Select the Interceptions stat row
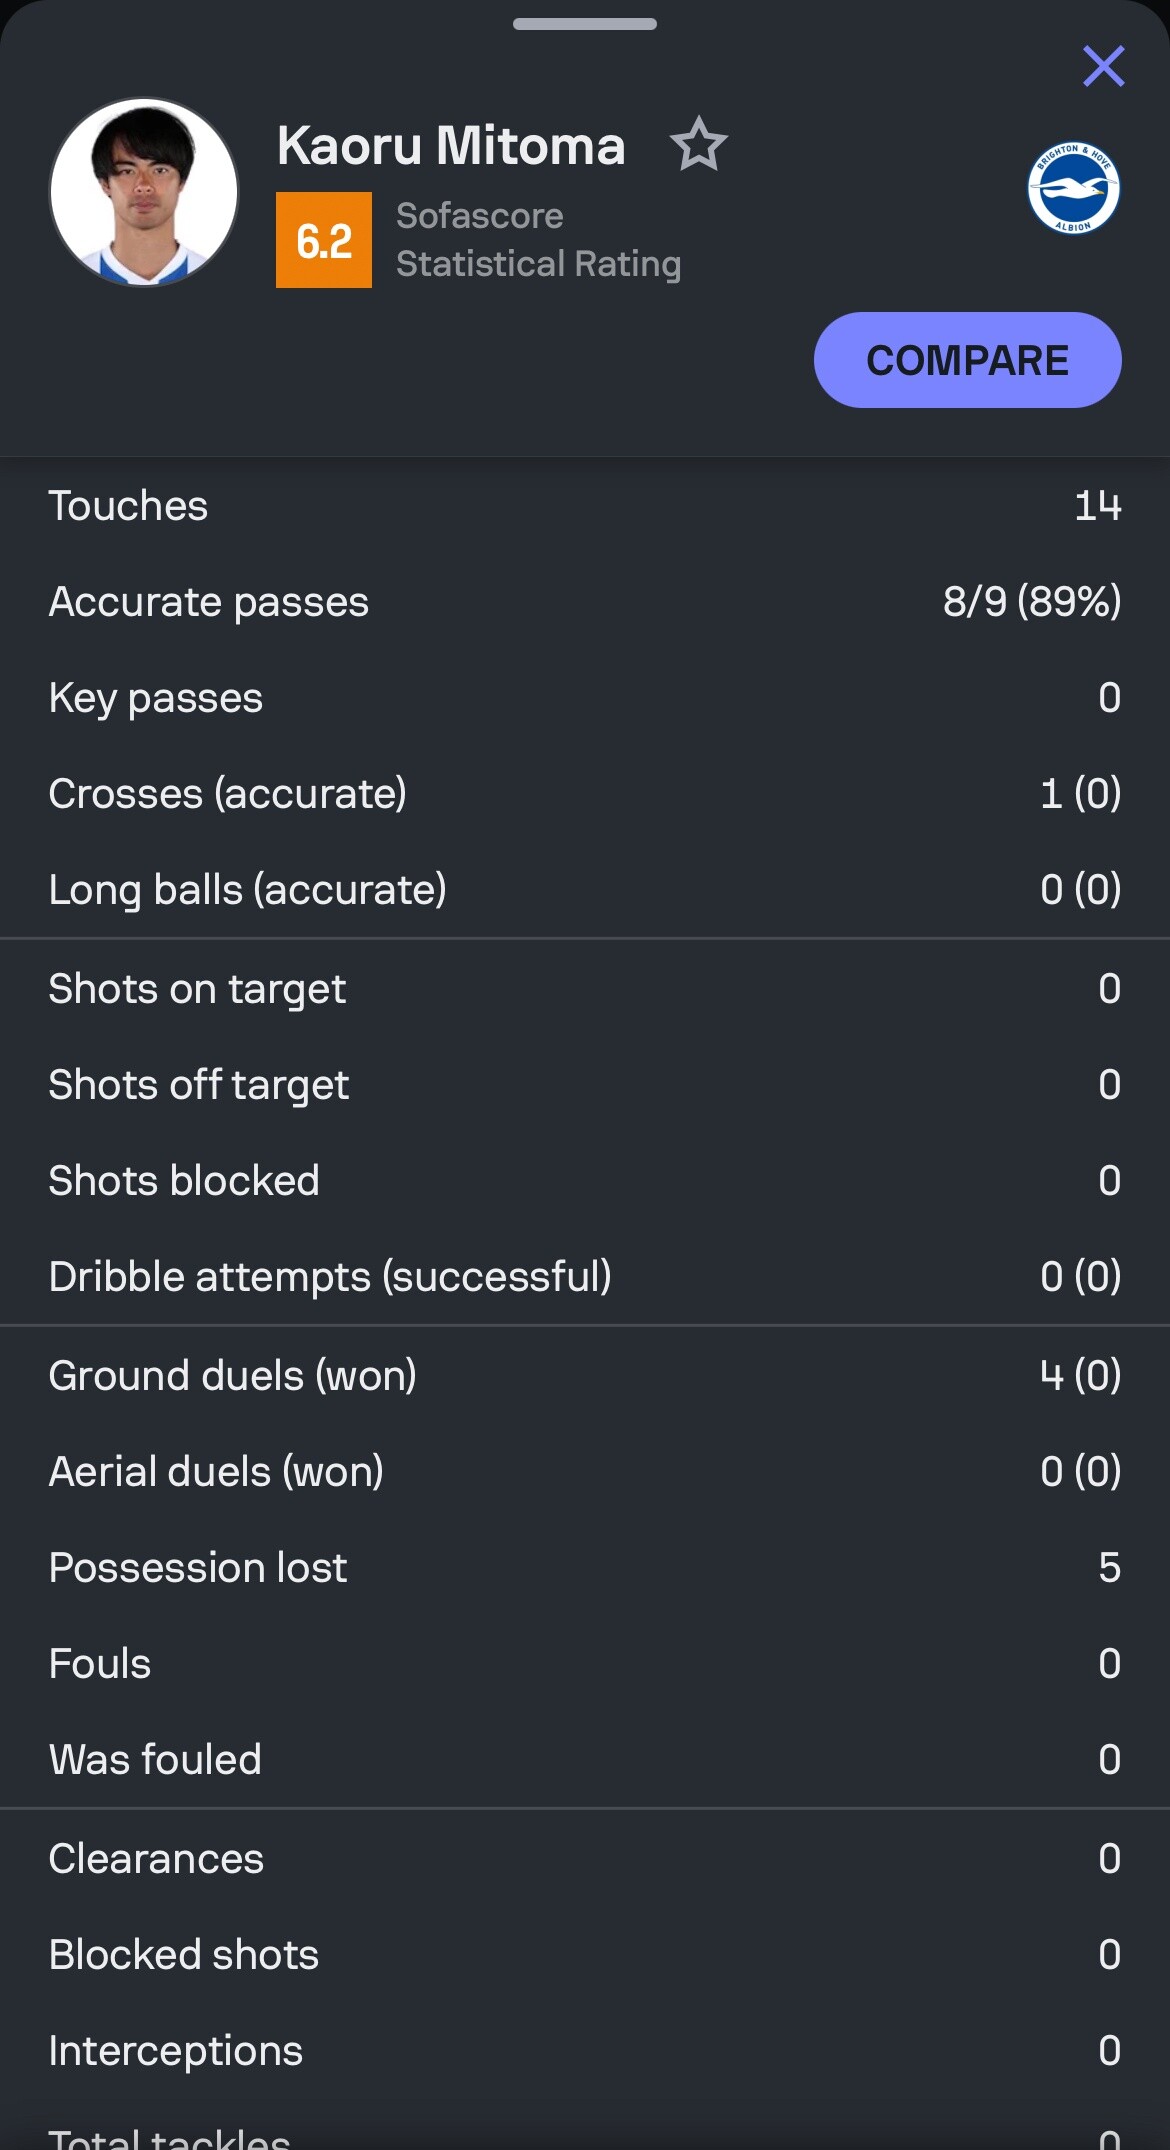Image resolution: width=1170 pixels, height=2150 pixels. coord(585,2051)
